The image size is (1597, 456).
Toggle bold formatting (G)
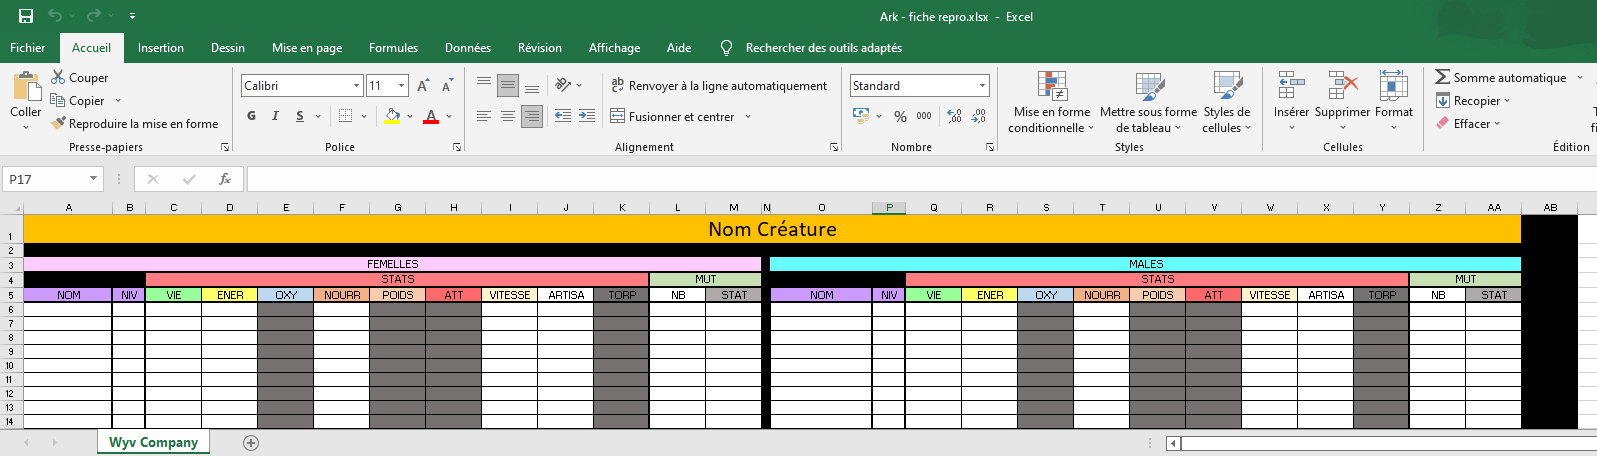point(252,116)
